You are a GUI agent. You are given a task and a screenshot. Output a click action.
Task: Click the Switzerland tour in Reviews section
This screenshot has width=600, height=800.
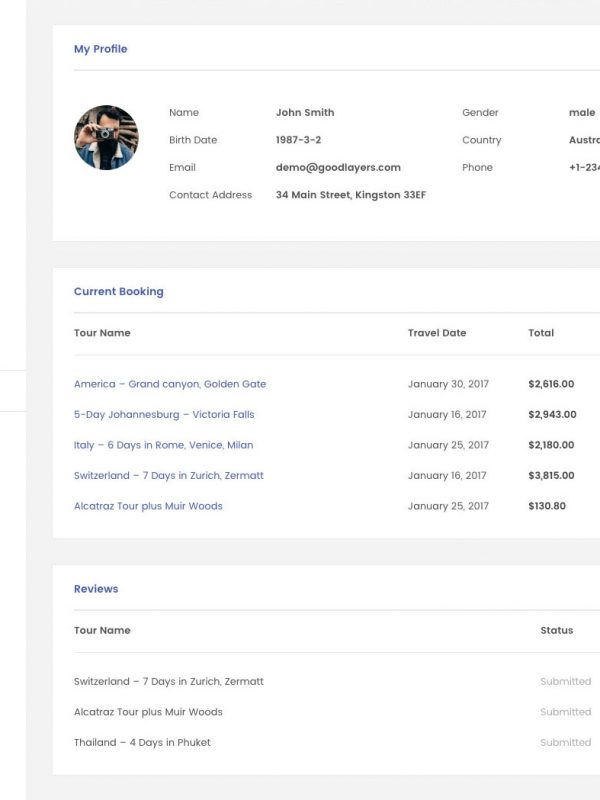coord(169,681)
